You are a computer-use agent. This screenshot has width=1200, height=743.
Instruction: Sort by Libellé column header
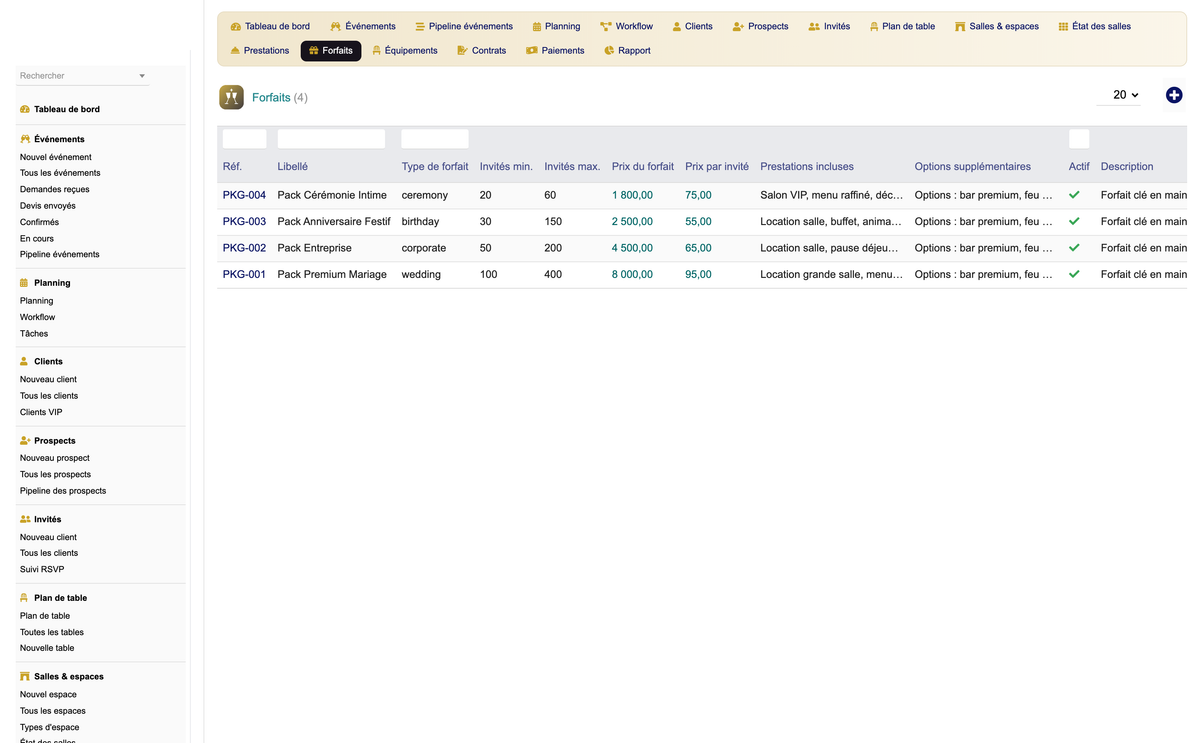pyautogui.click(x=293, y=166)
